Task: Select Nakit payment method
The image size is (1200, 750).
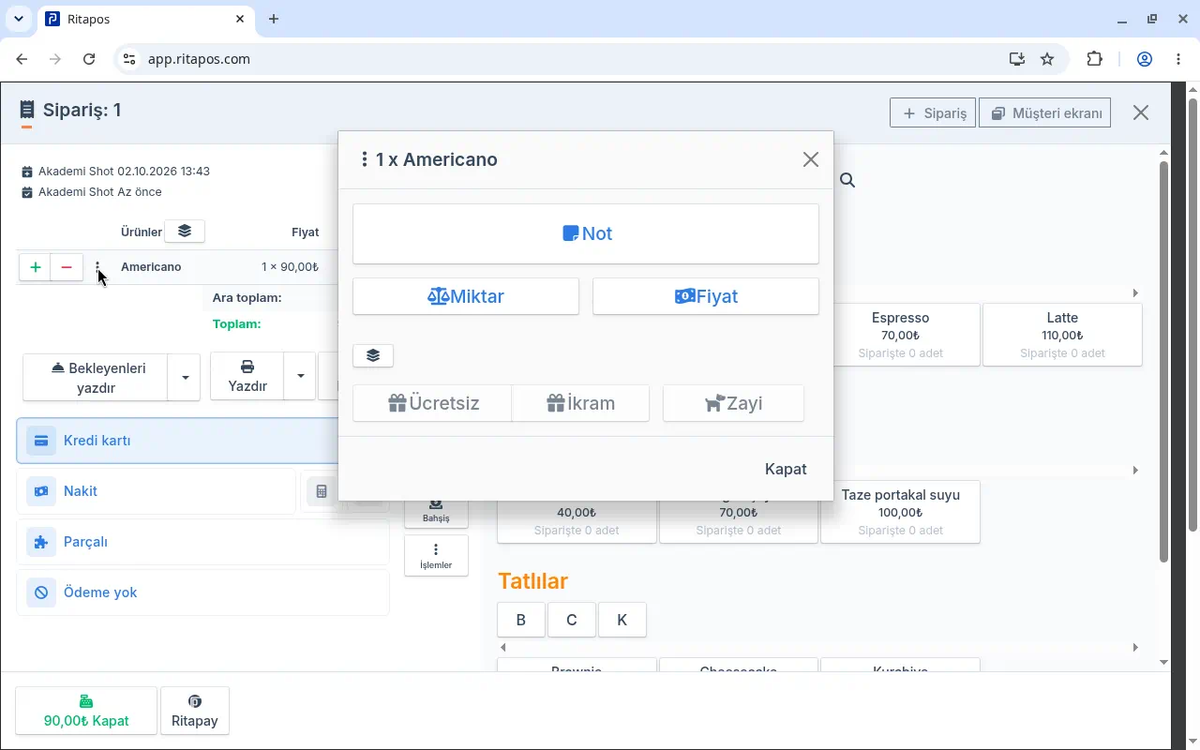Action: click(x=157, y=492)
